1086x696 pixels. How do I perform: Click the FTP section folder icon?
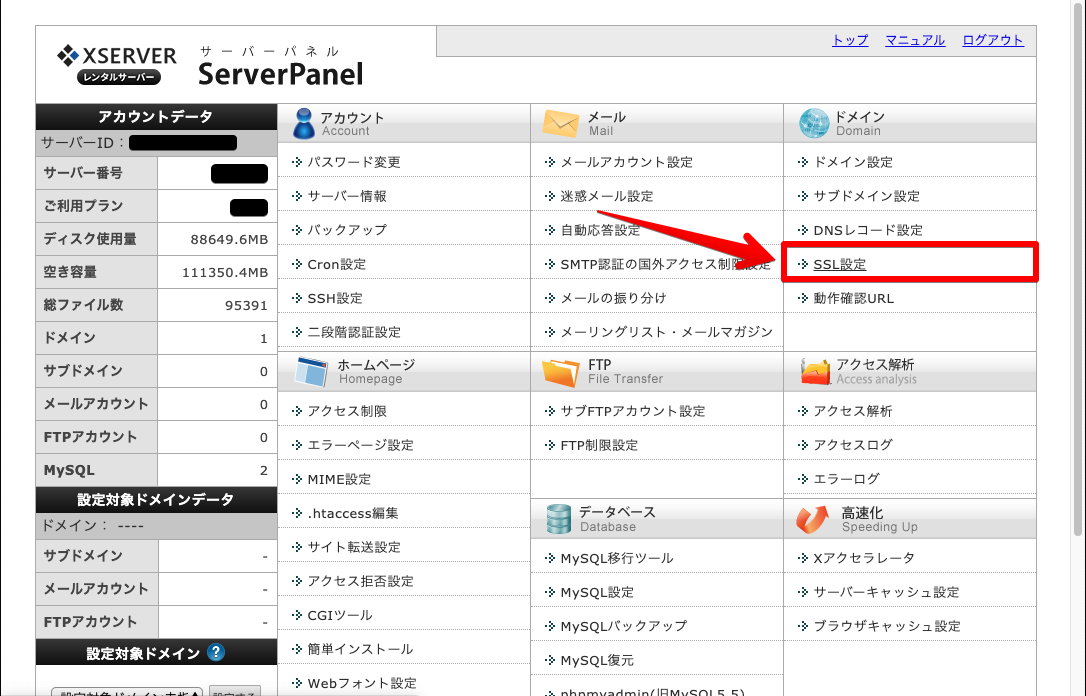560,372
